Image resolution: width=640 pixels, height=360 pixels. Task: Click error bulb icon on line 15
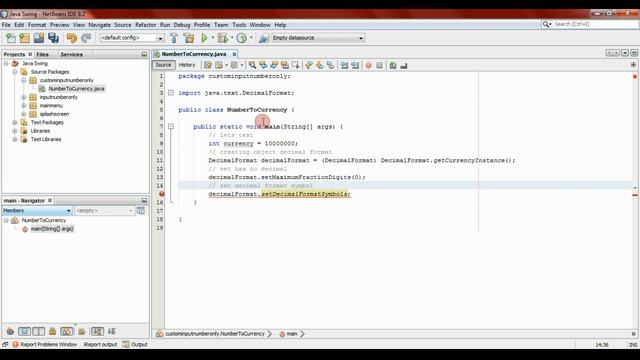point(162,194)
